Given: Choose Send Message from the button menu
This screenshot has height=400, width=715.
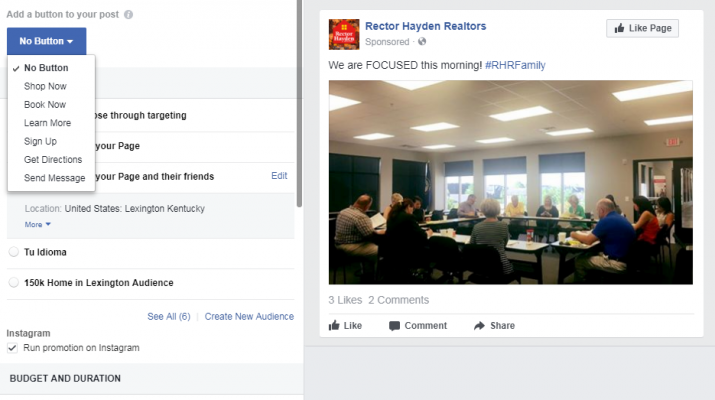Looking at the screenshot, I should click(x=54, y=178).
